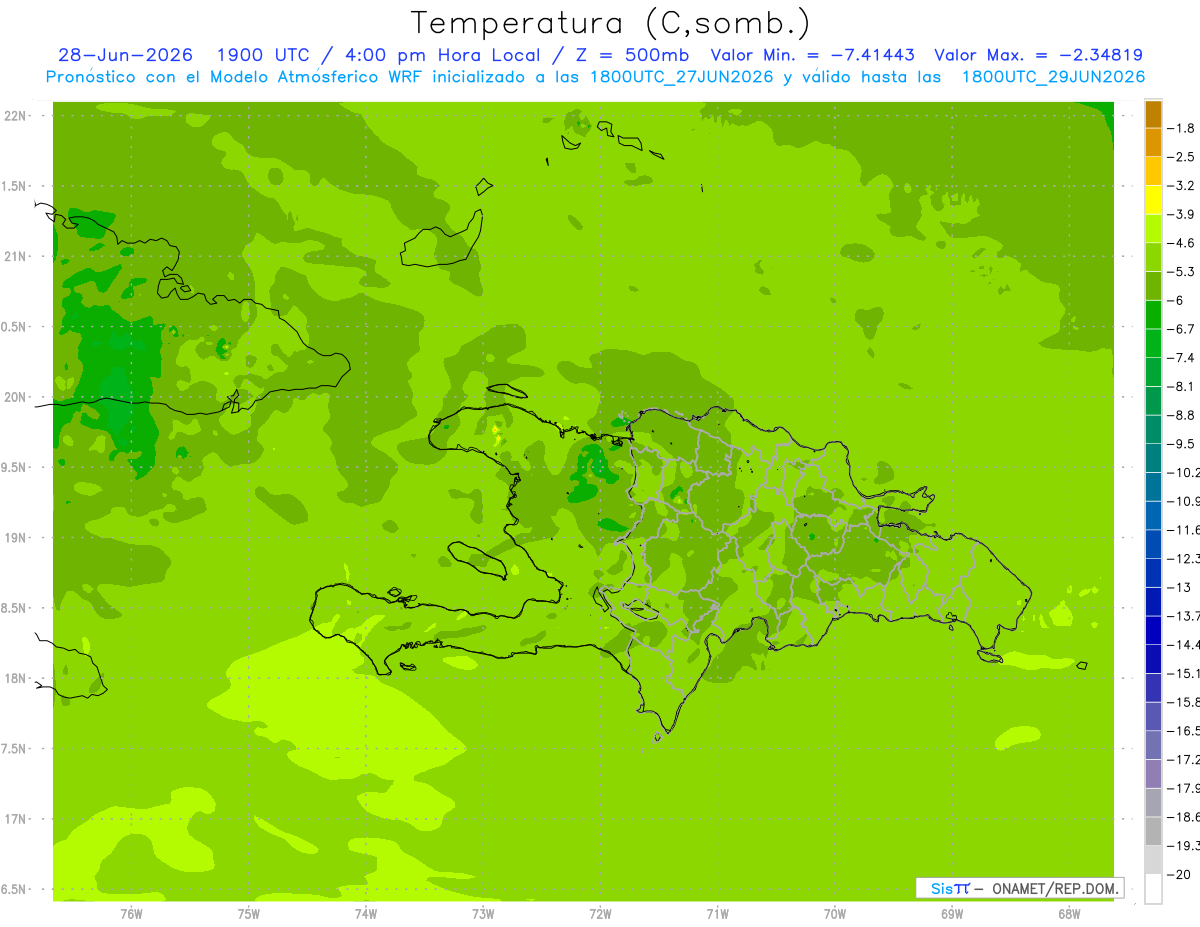The height and width of the screenshot is (927, 1200).
Task: Click the '68W' longitude axis label
Action: 1069,914
